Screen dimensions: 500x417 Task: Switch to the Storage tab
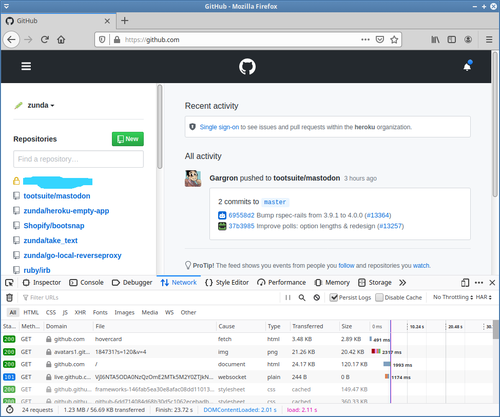375,283
